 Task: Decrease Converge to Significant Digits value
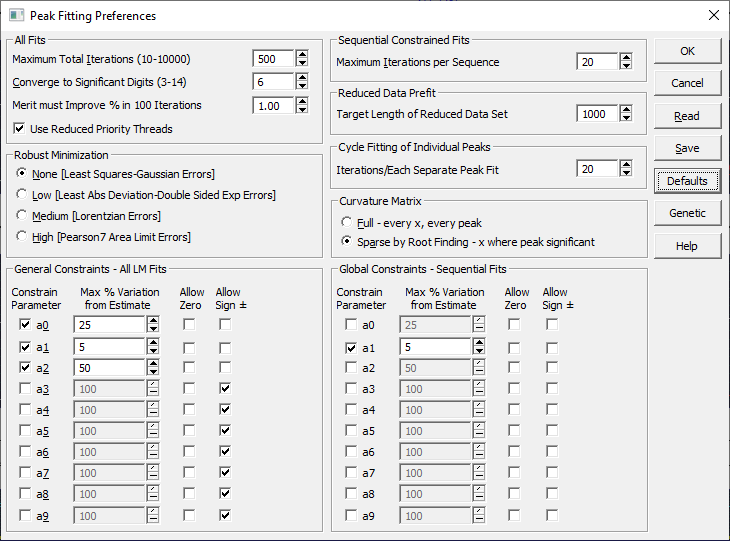coord(302,87)
